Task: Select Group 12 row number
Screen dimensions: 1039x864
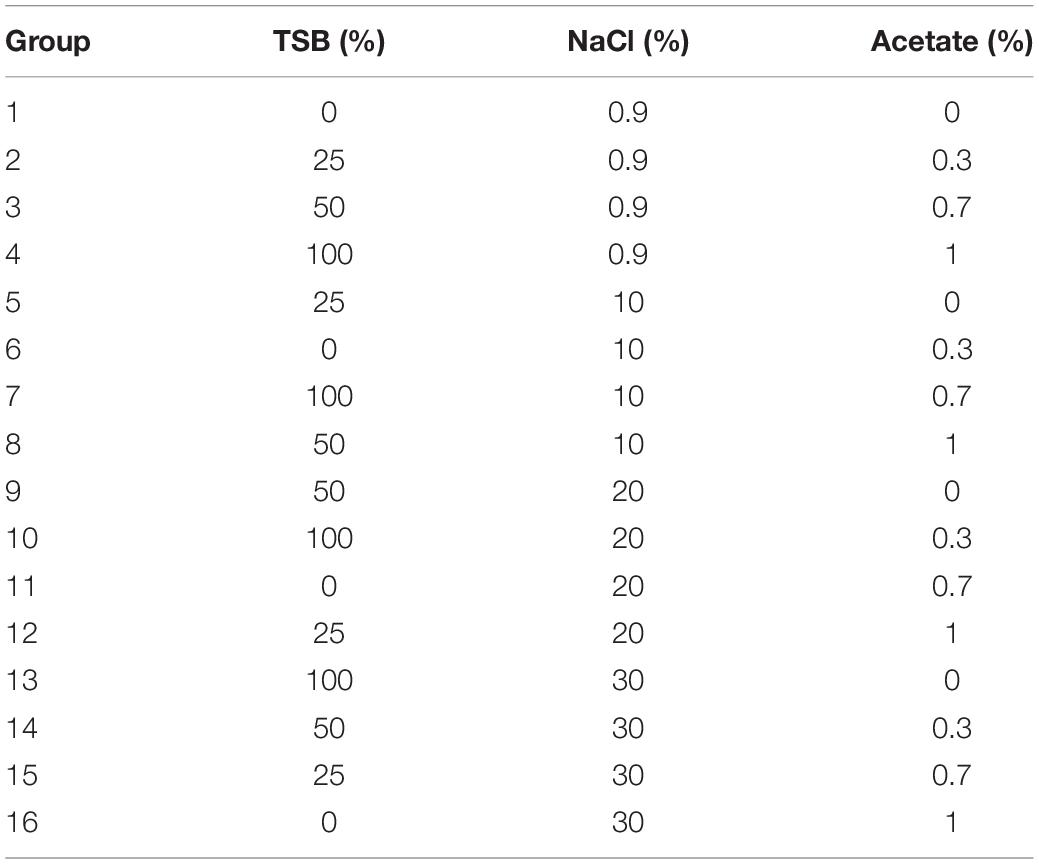Action: 22,633
